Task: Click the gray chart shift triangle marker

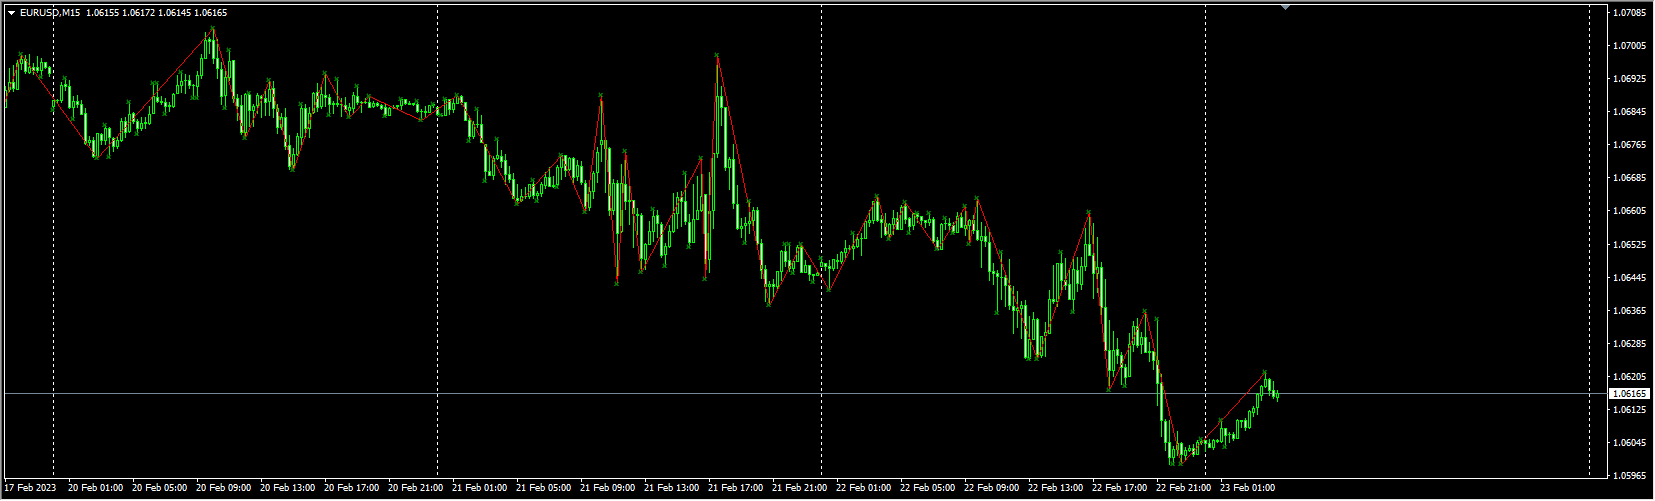Action: click(1286, 7)
